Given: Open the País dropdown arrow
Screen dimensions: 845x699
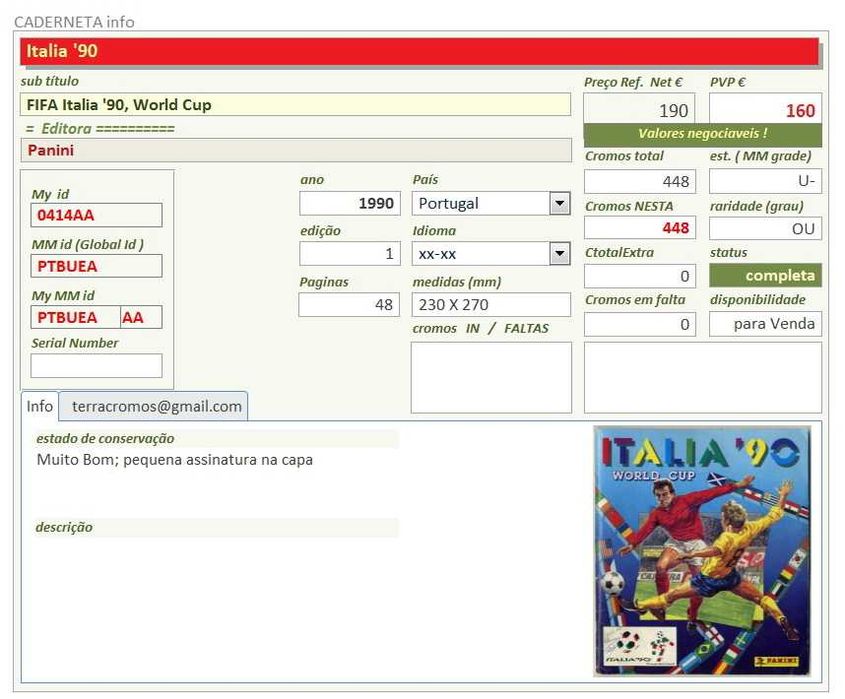Looking at the screenshot, I should [560, 204].
